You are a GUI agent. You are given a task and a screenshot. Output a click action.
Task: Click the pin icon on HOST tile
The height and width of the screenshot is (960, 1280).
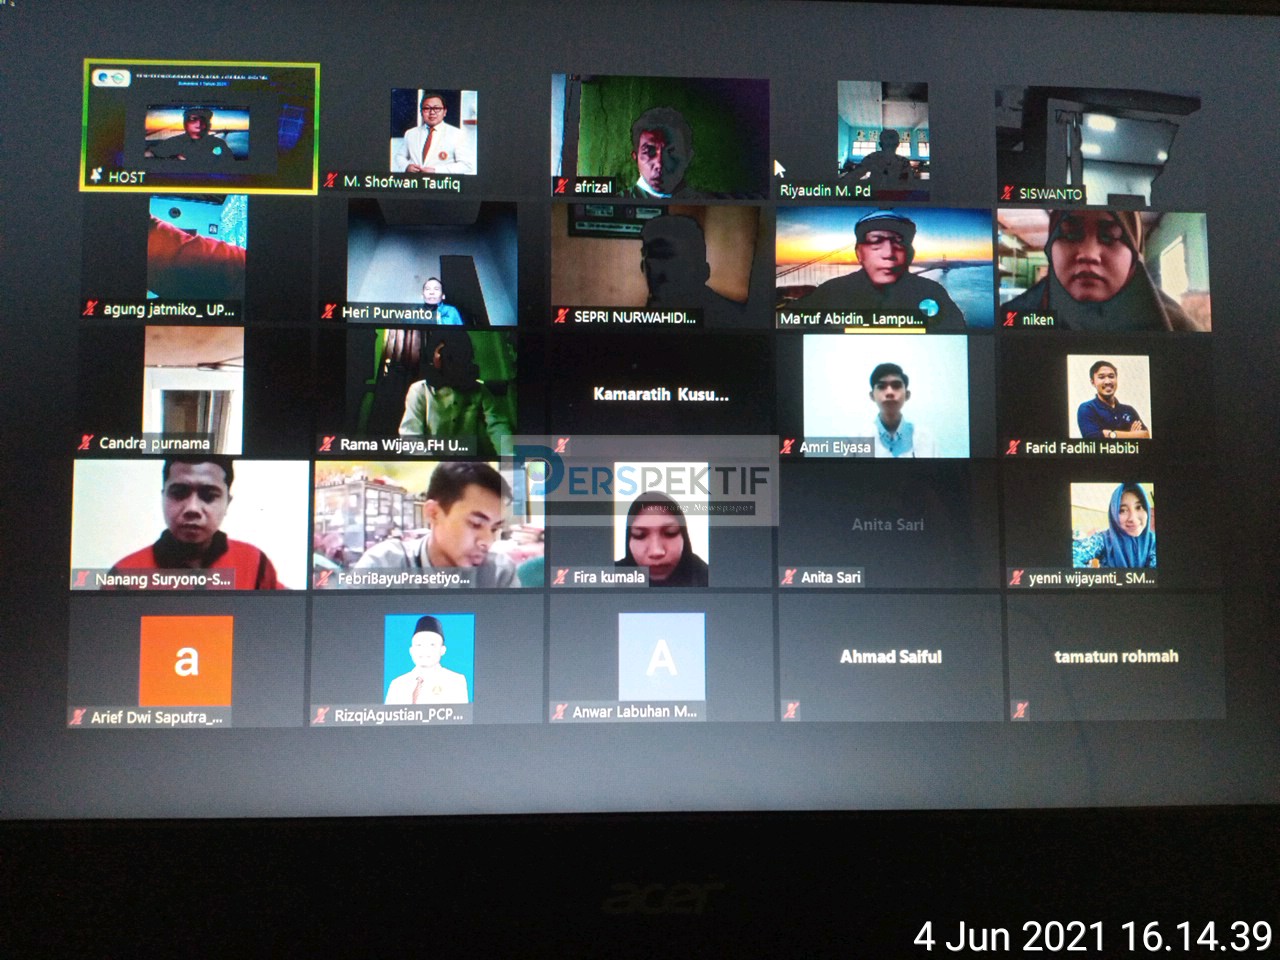coord(96,176)
